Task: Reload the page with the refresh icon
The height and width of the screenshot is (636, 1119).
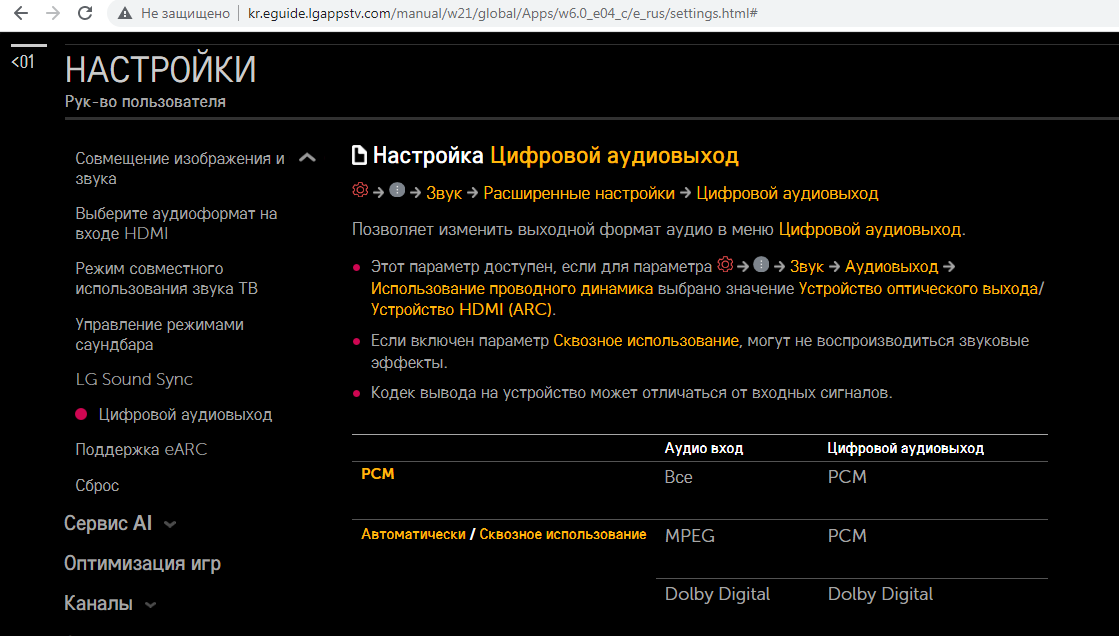Action: (85, 14)
